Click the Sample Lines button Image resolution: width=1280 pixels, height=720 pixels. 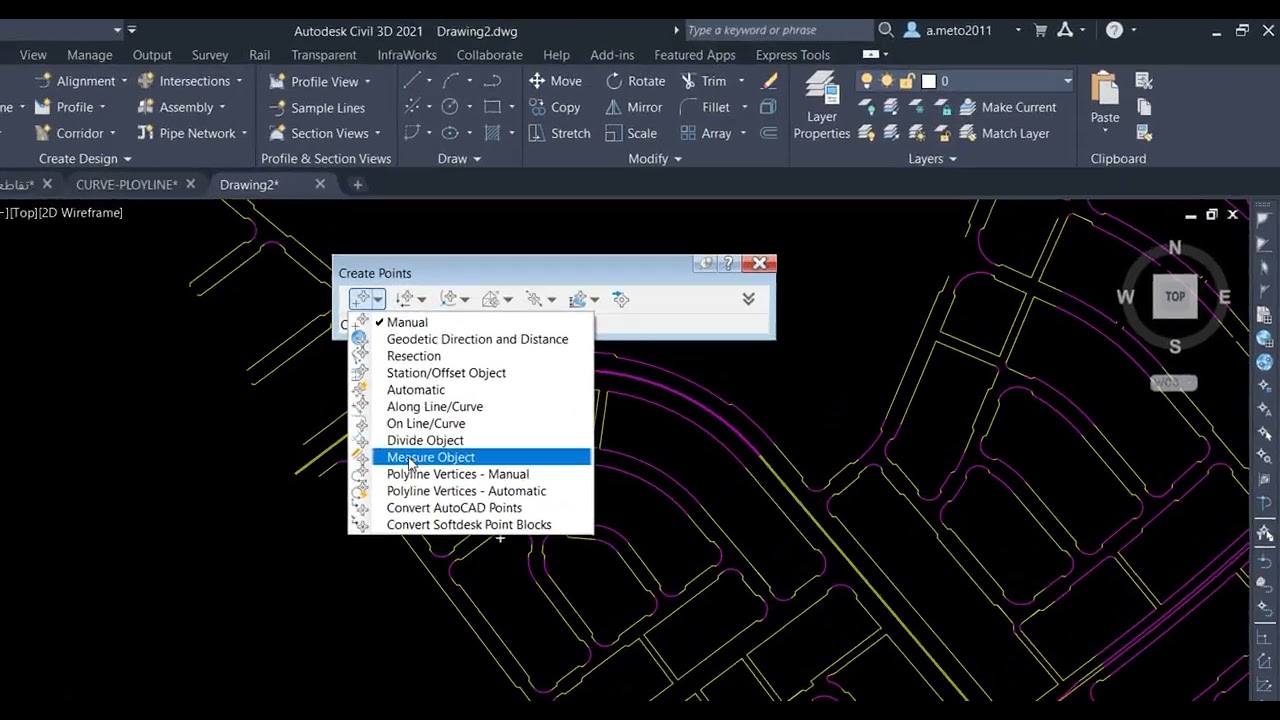pyautogui.click(x=317, y=107)
